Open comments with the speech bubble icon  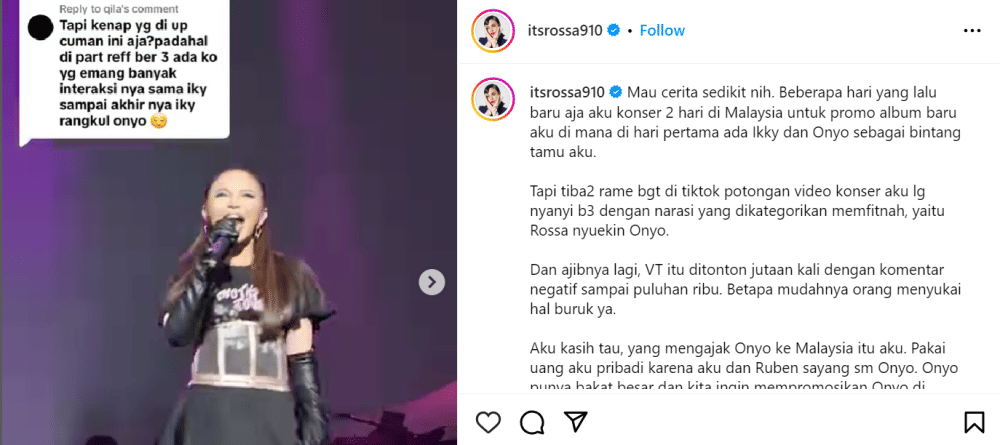531,421
